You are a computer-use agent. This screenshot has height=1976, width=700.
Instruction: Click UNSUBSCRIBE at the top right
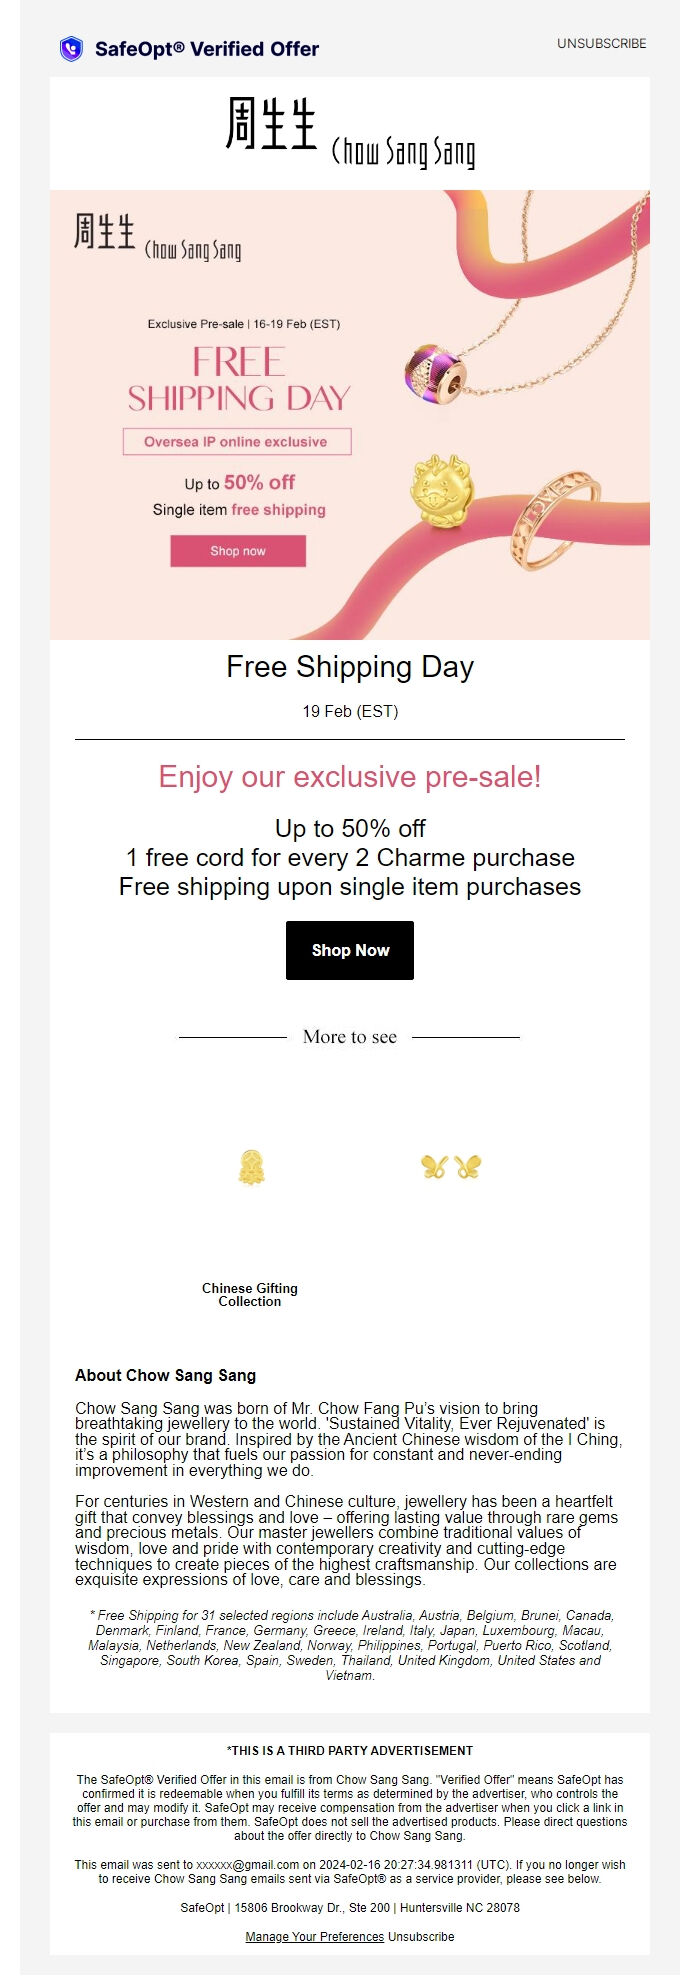point(601,44)
